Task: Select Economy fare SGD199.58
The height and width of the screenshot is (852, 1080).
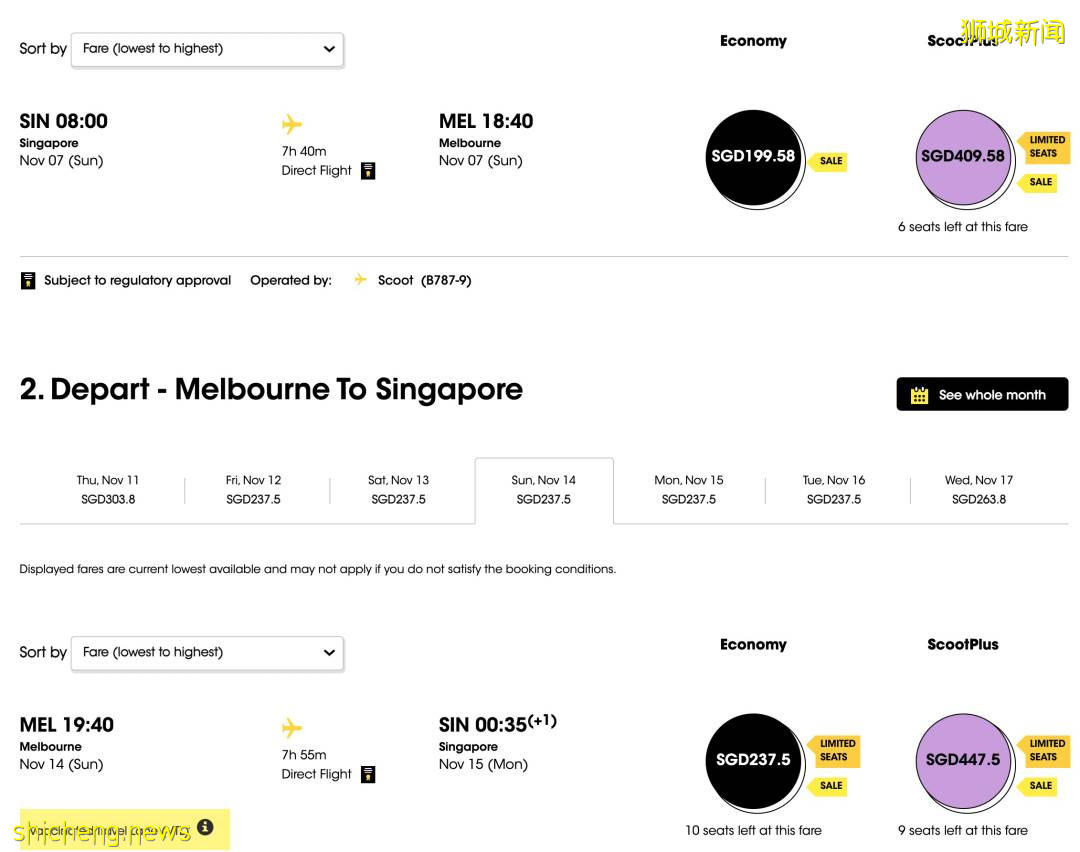Action: pos(753,157)
